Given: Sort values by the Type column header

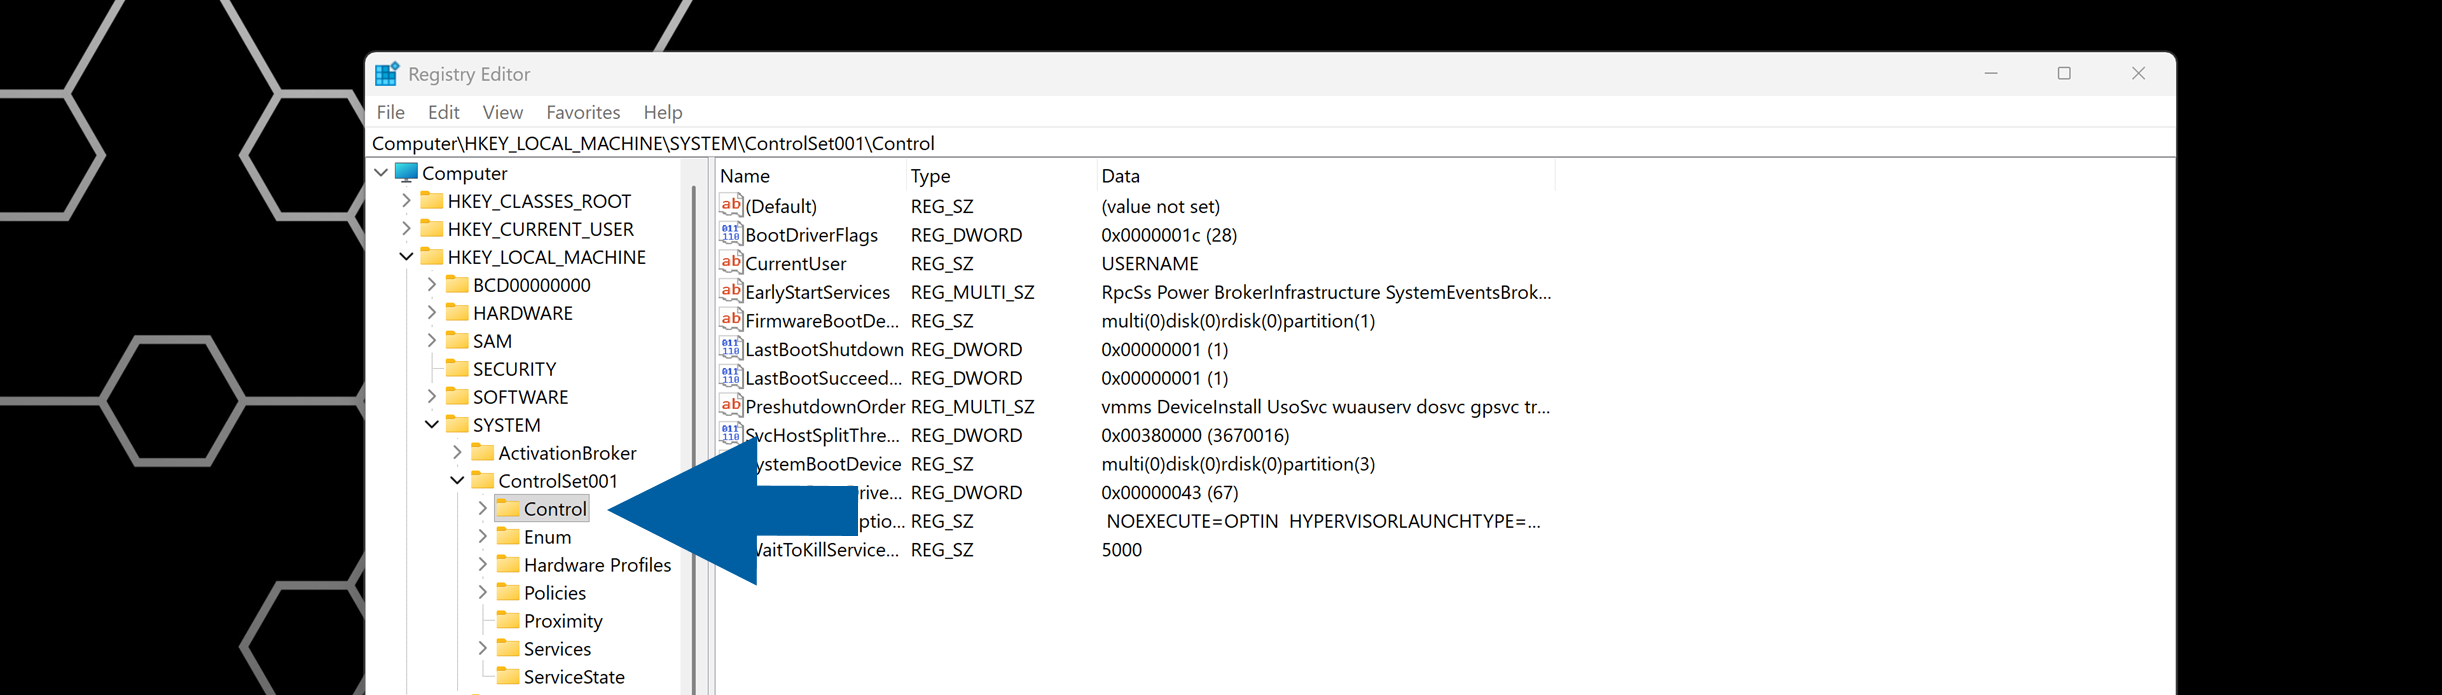Looking at the screenshot, I should [930, 176].
